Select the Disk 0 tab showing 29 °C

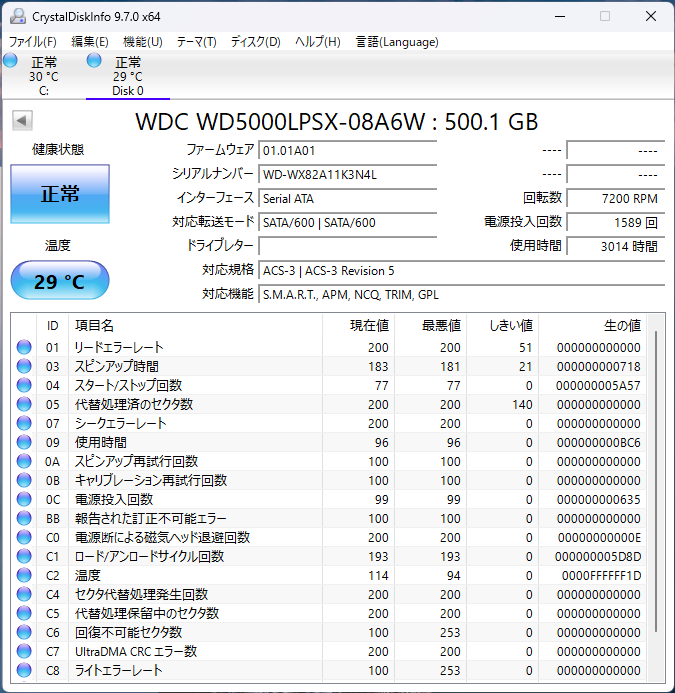[x=128, y=76]
